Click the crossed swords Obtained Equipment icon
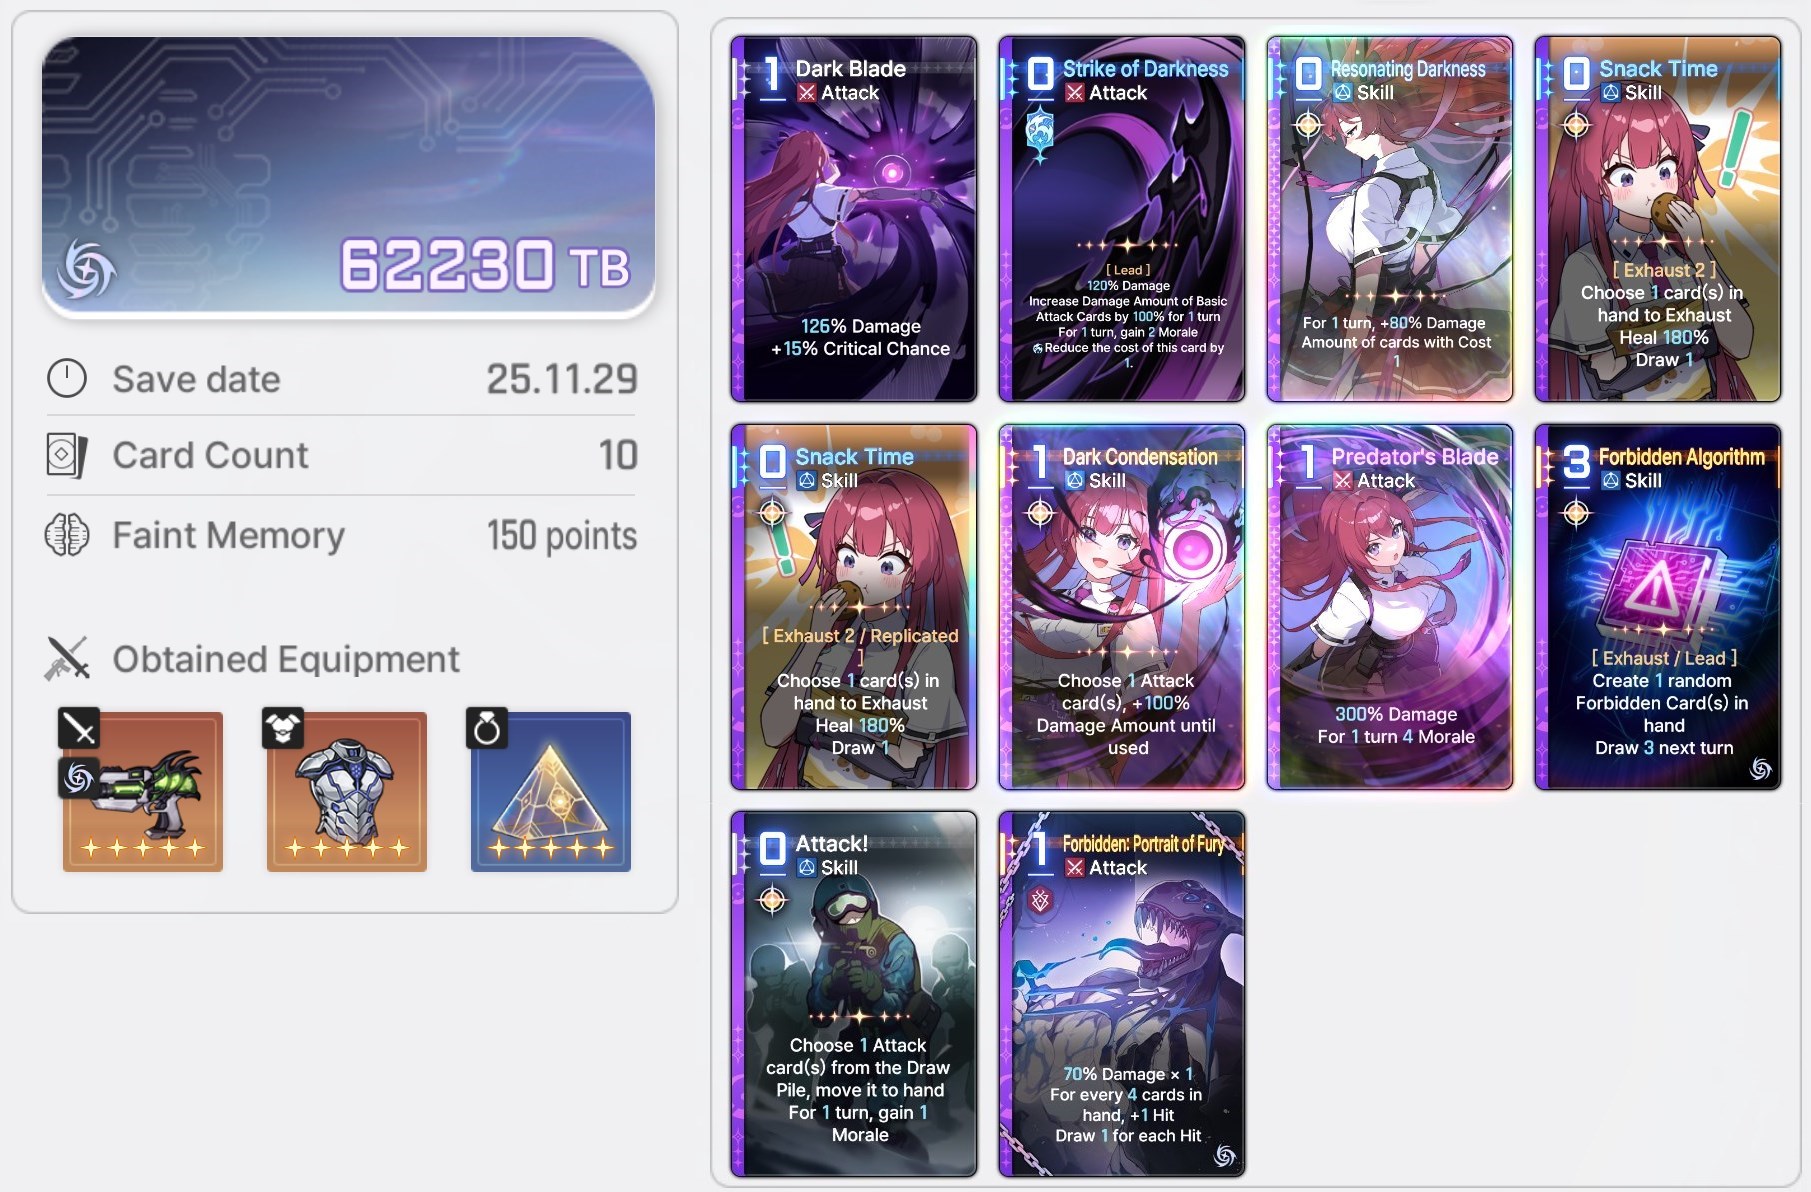Viewport: 1811px width, 1192px height. click(x=67, y=659)
